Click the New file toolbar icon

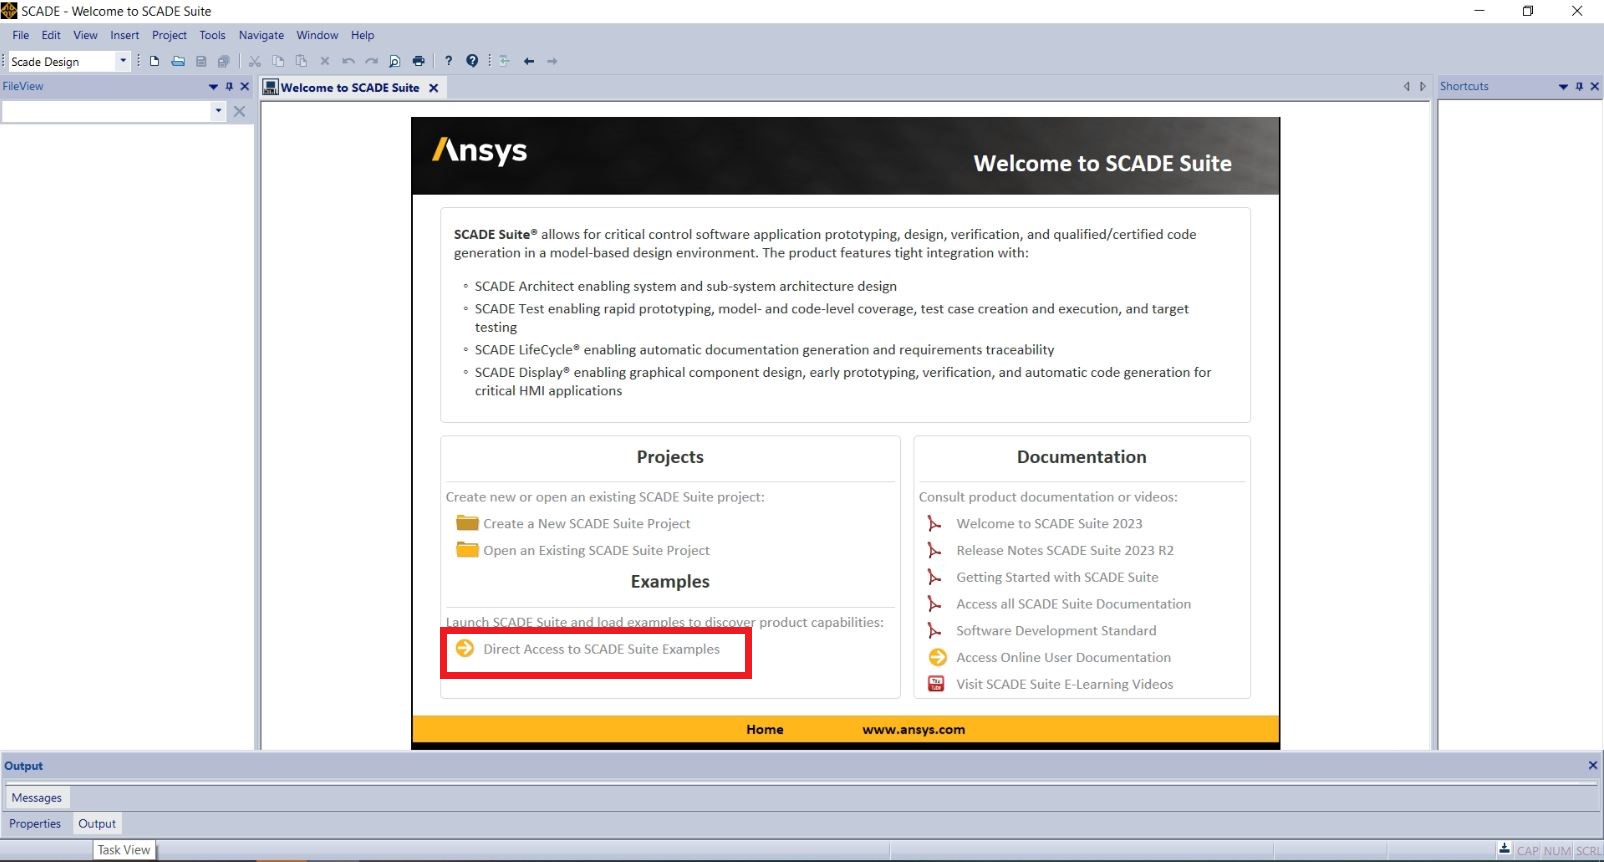(x=154, y=61)
